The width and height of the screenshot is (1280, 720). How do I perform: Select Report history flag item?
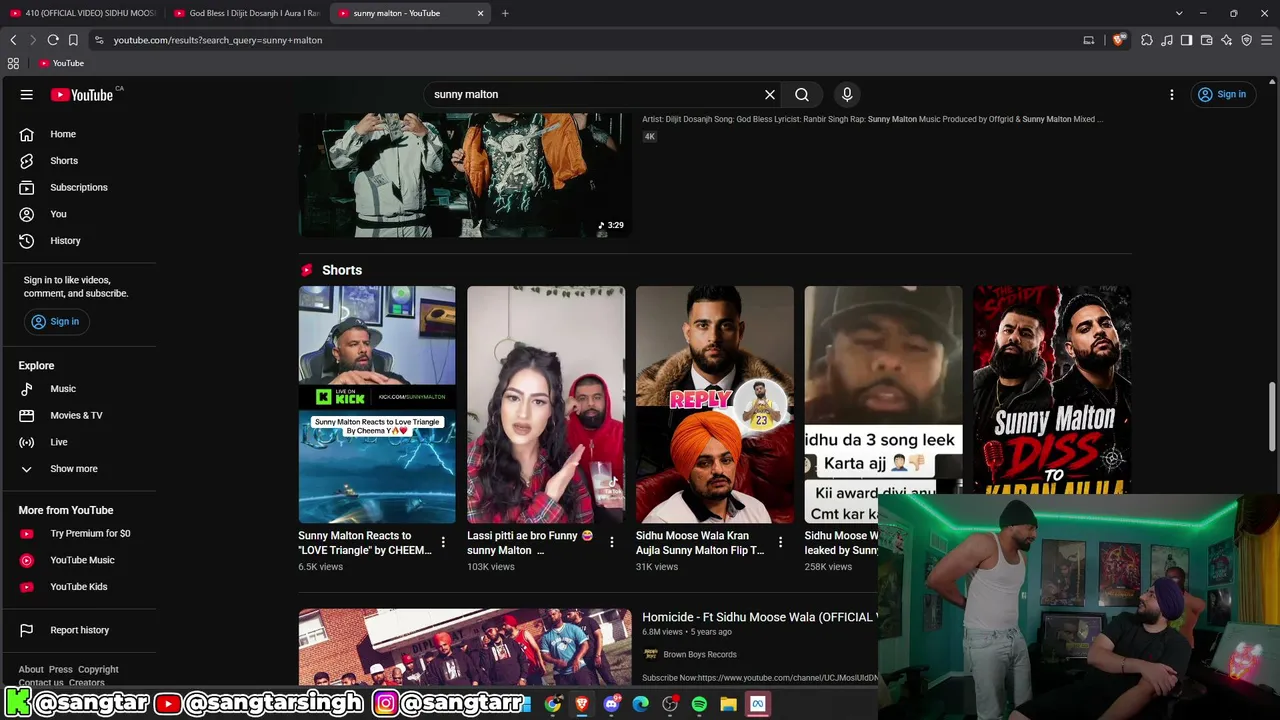pos(78,630)
